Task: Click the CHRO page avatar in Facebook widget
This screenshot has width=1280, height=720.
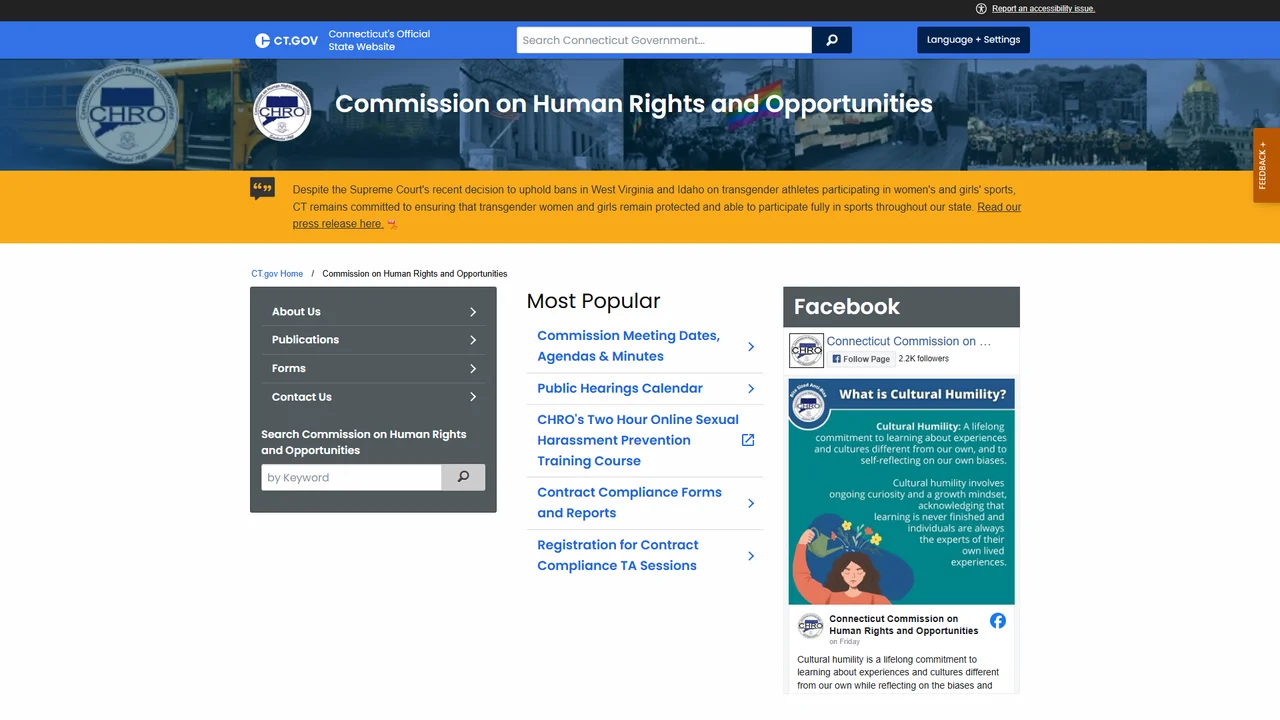Action: 806,350
